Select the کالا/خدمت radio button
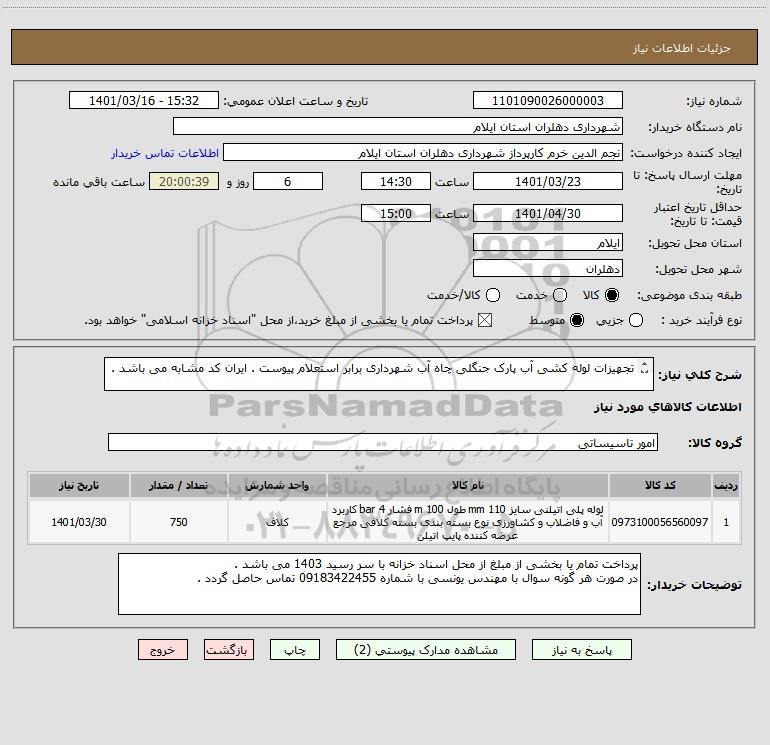The height and width of the screenshot is (745, 770). [x=493, y=295]
